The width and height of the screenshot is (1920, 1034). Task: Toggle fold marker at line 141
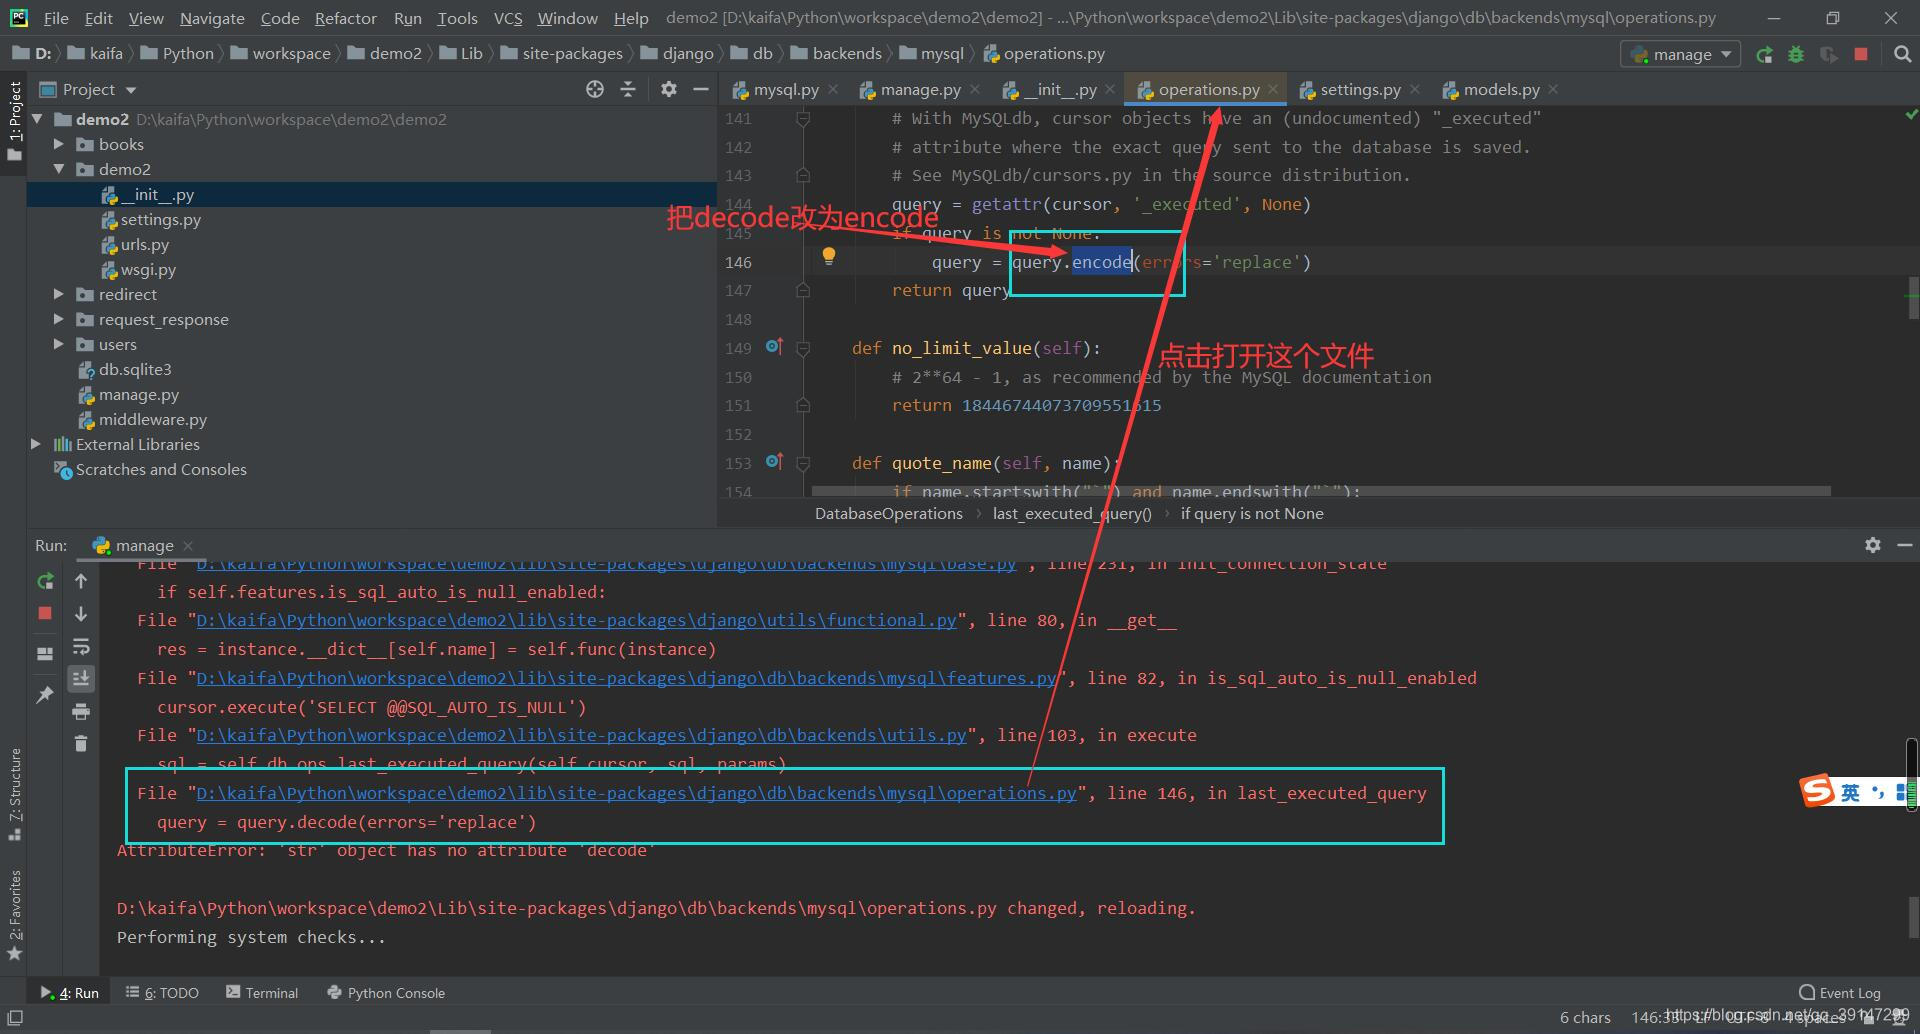click(802, 118)
